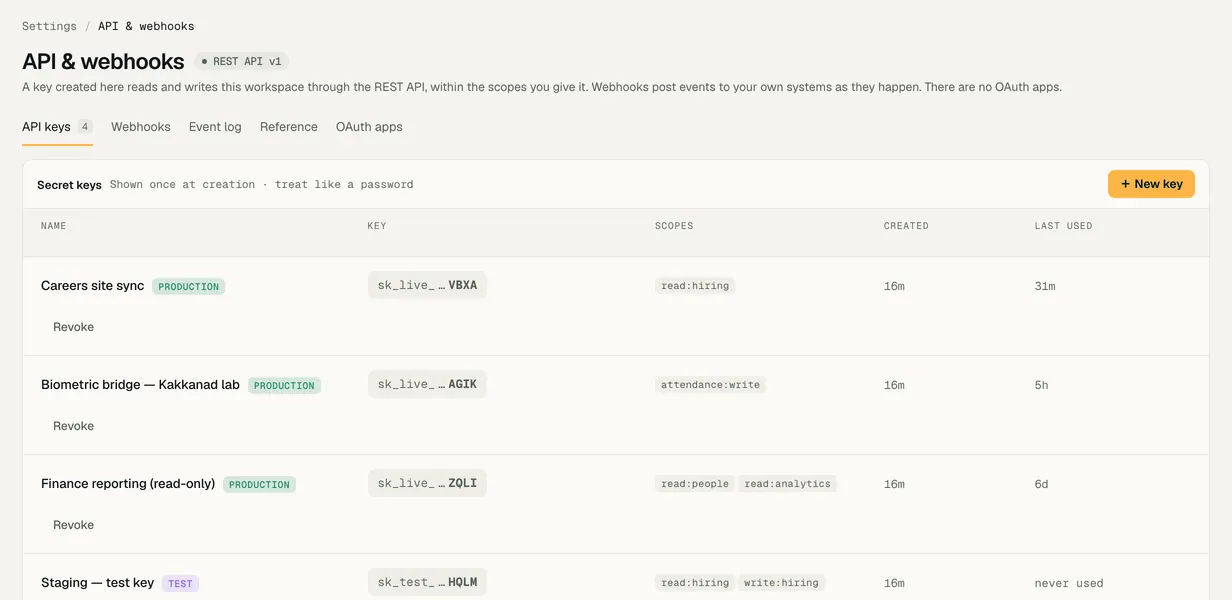Click the PRODUCTION tag on Finance reporting
Image resolution: width=1232 pixels, height=600 pixels.
[259, 485]
